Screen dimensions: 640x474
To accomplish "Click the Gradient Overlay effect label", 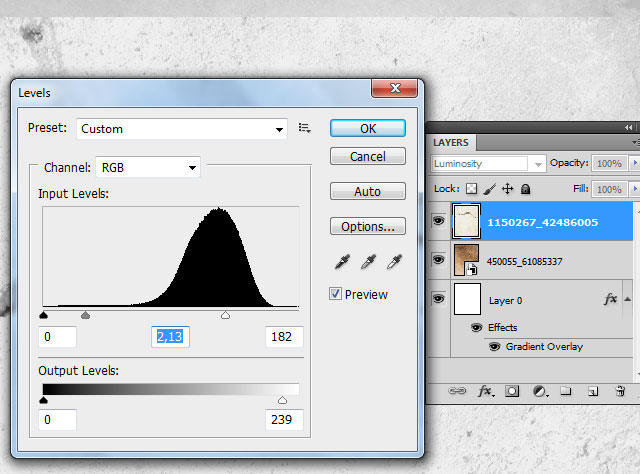I will click(544, 347).
